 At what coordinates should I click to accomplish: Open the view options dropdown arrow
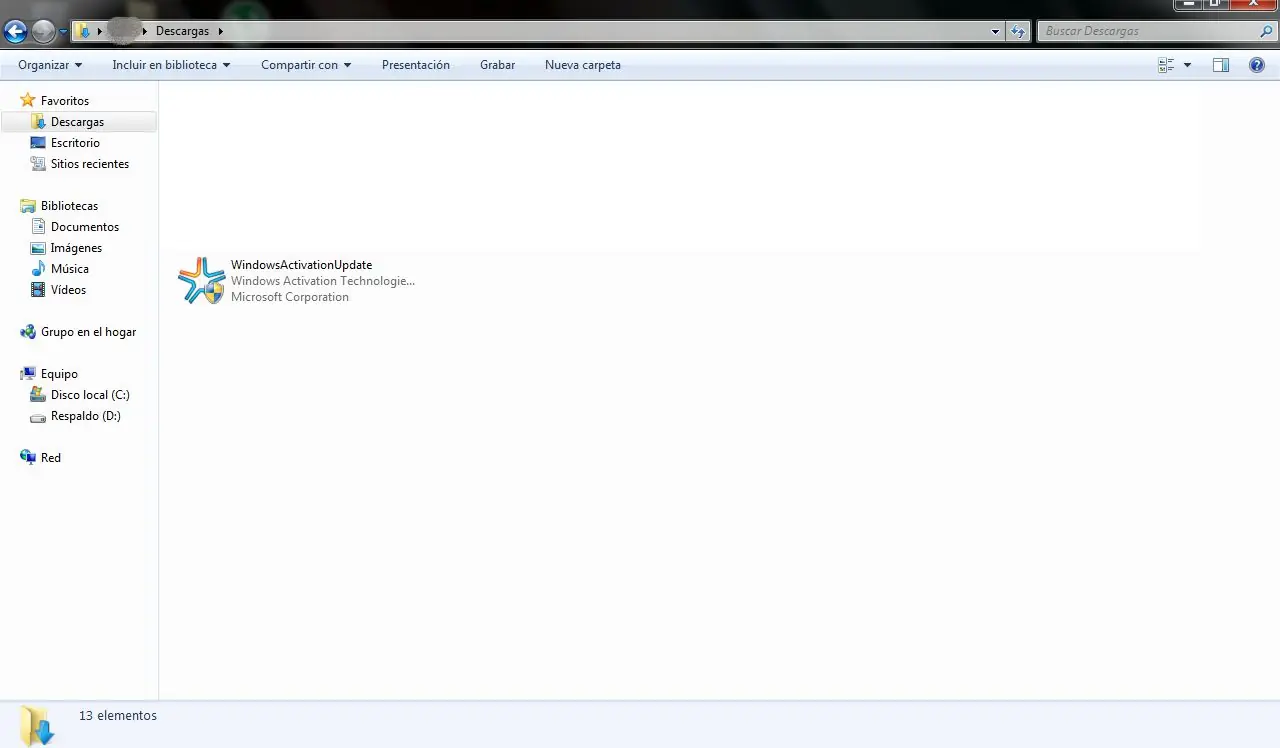tap(1187, 65)
